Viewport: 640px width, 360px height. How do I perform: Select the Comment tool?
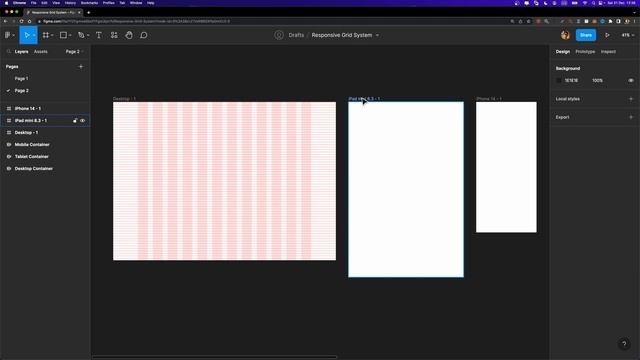[x=144, y=35]
